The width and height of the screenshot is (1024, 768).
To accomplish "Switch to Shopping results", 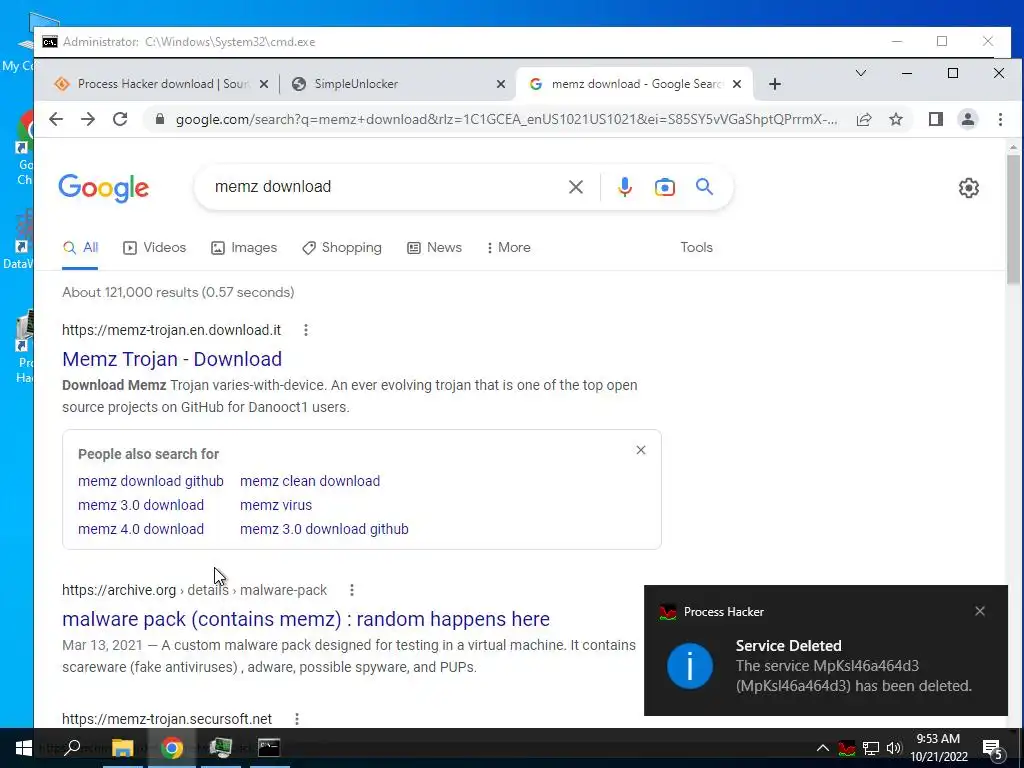I will 342,248.
